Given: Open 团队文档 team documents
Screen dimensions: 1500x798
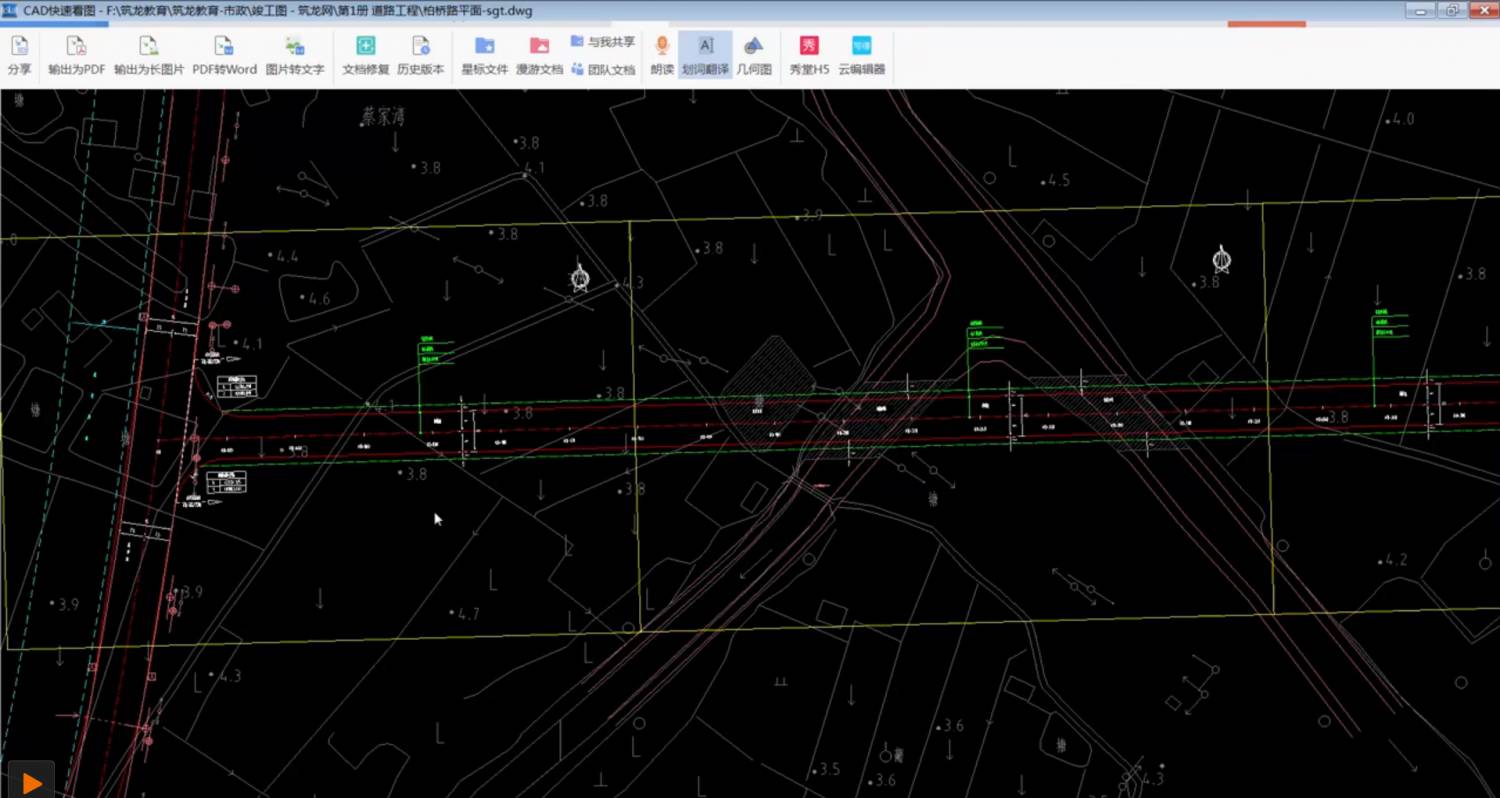Looking at the screenshot, I should [603, 70].
